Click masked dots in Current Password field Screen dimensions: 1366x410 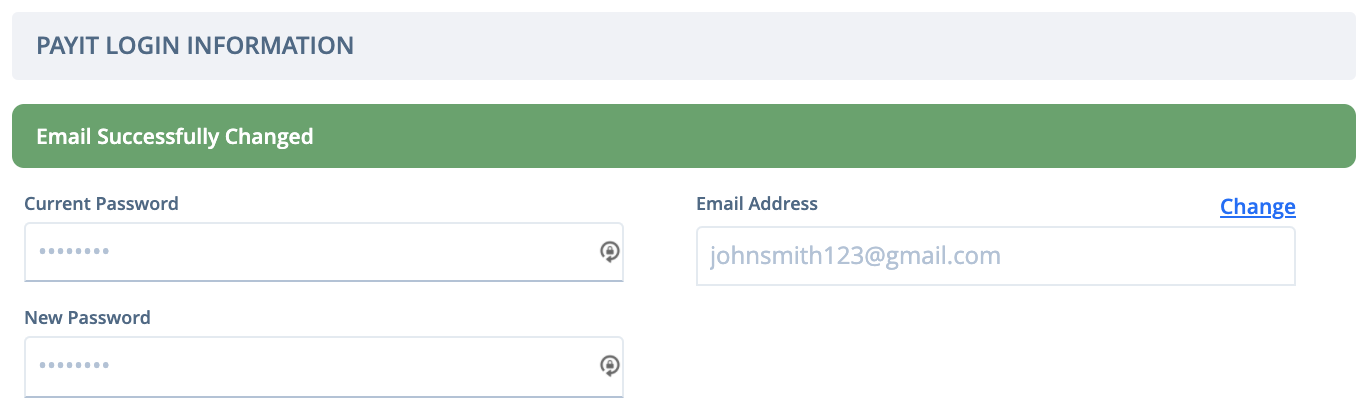74,252
